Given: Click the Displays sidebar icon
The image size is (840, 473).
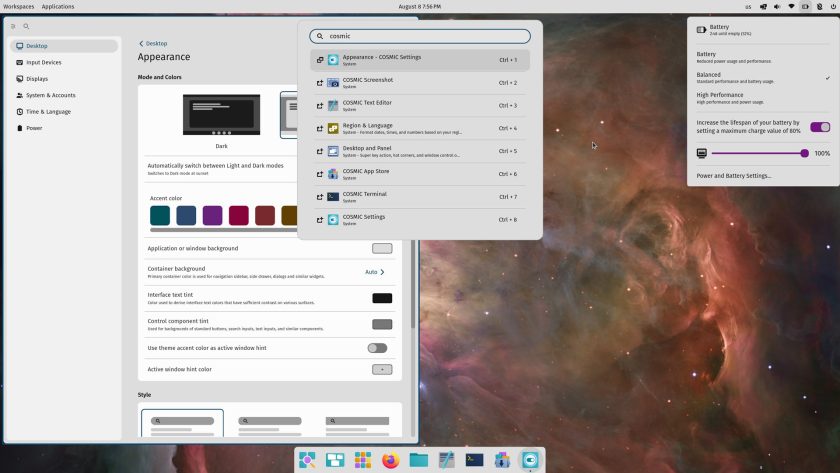Looking at the screenshot, I should [x=20, y=79].
